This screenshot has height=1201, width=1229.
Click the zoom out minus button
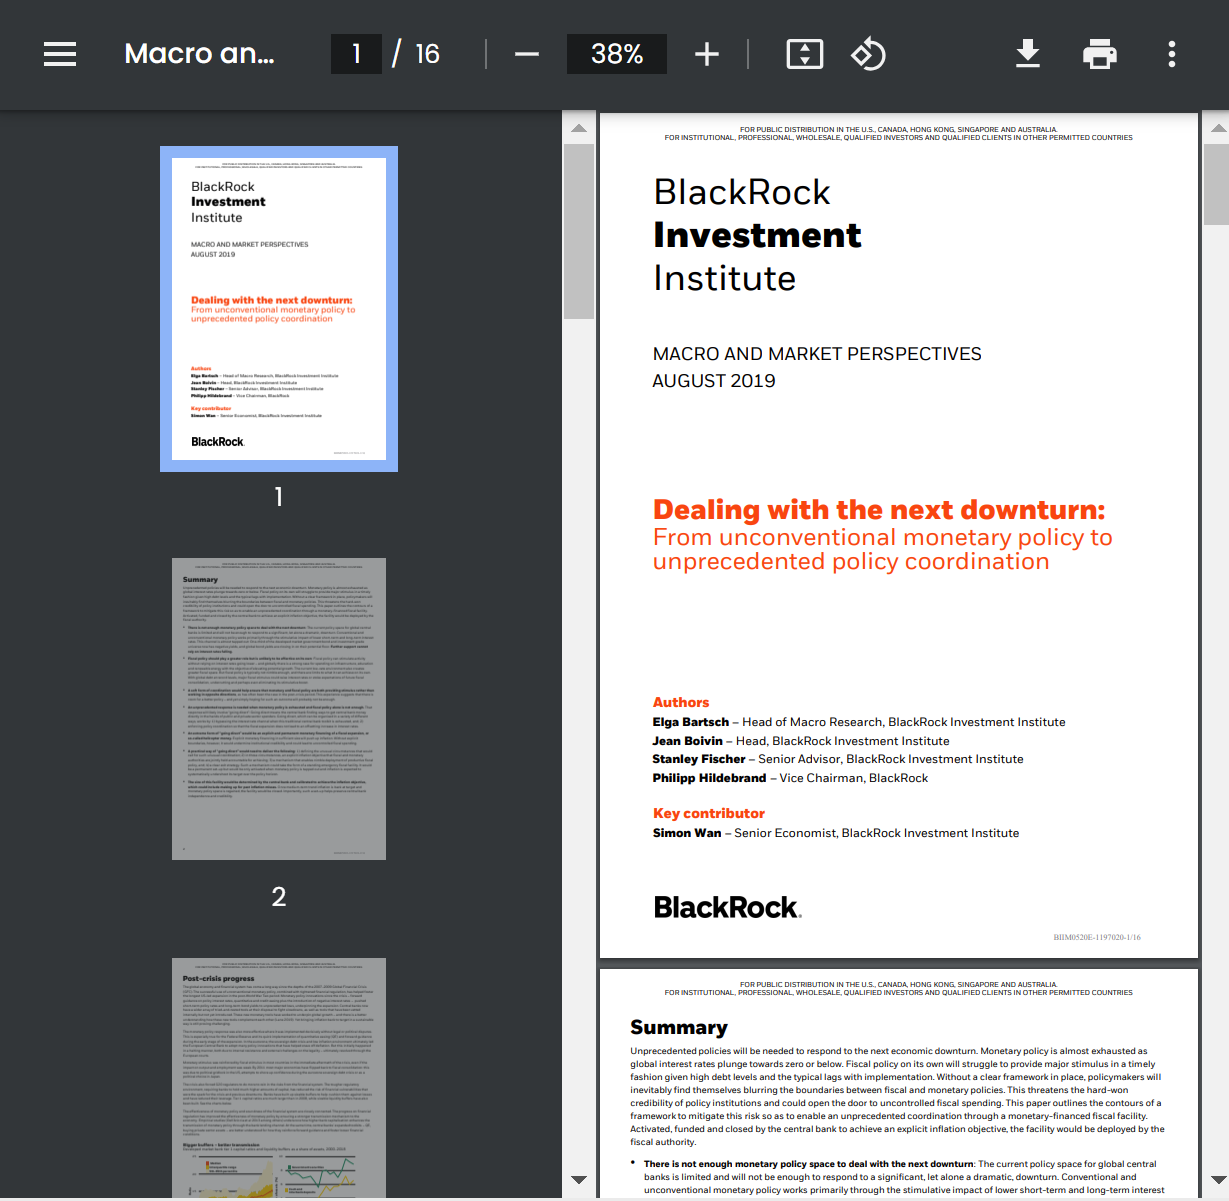[527, 54]
